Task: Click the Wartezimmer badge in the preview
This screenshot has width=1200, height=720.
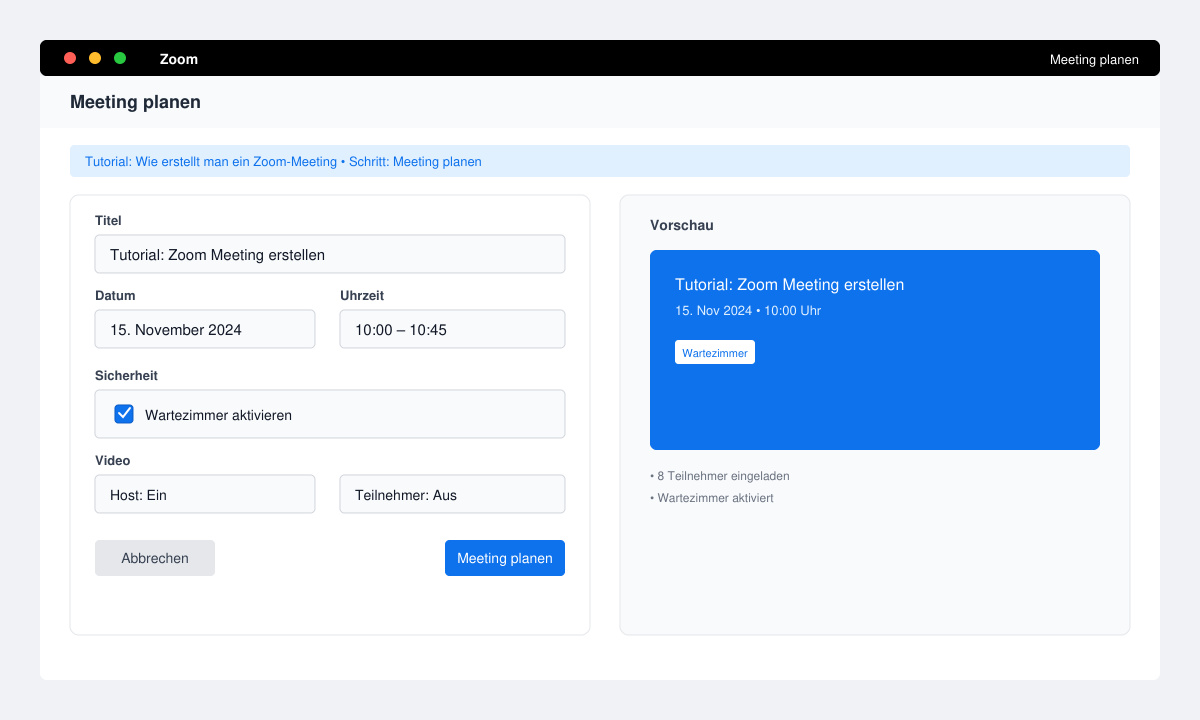Action: (x=715, y=352)
